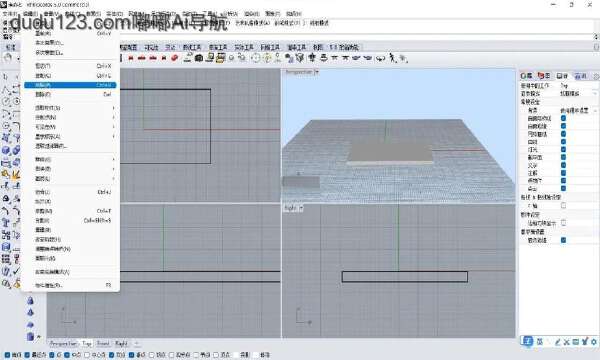This screenshot has width=600, height=360.
Task: Click the fillet curve icon in left toolbar
Action: coord(16,126)
